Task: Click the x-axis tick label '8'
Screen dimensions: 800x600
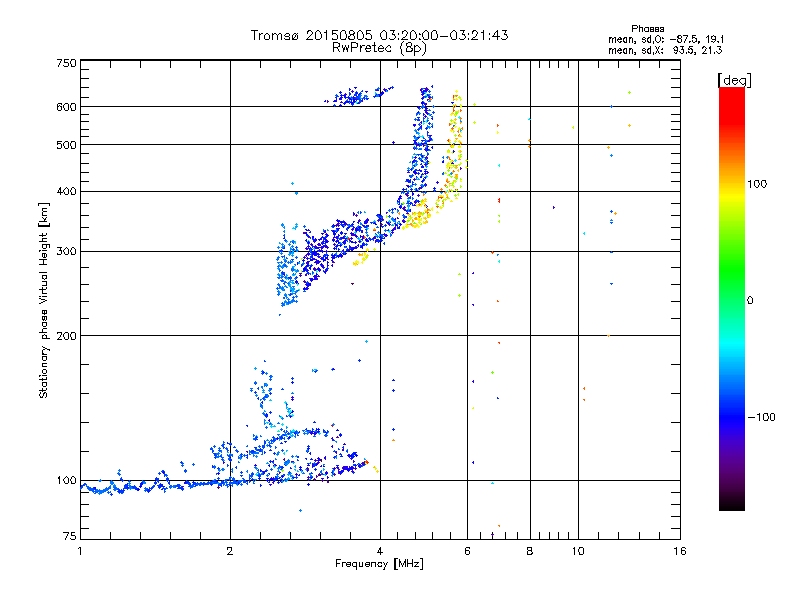Action: (530, 551)
